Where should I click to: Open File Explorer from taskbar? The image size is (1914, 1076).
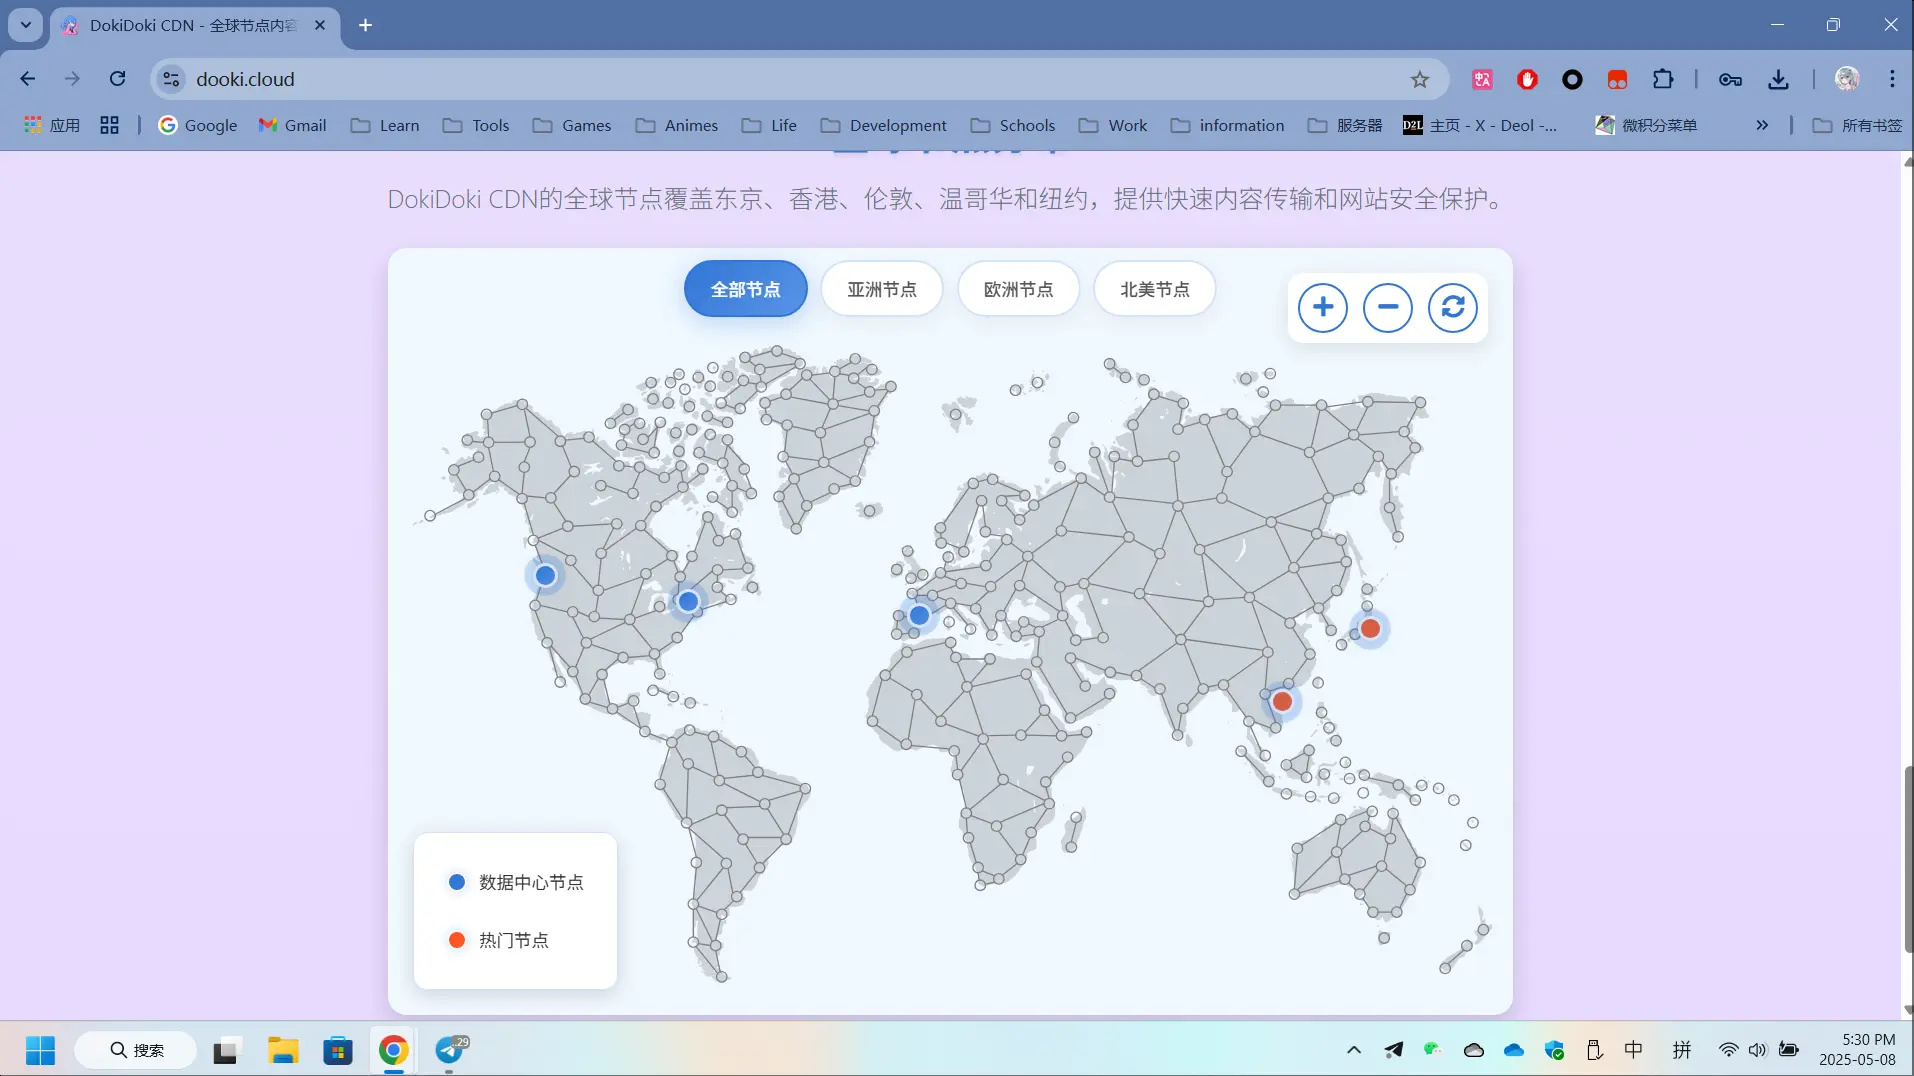pos(283,1050)
